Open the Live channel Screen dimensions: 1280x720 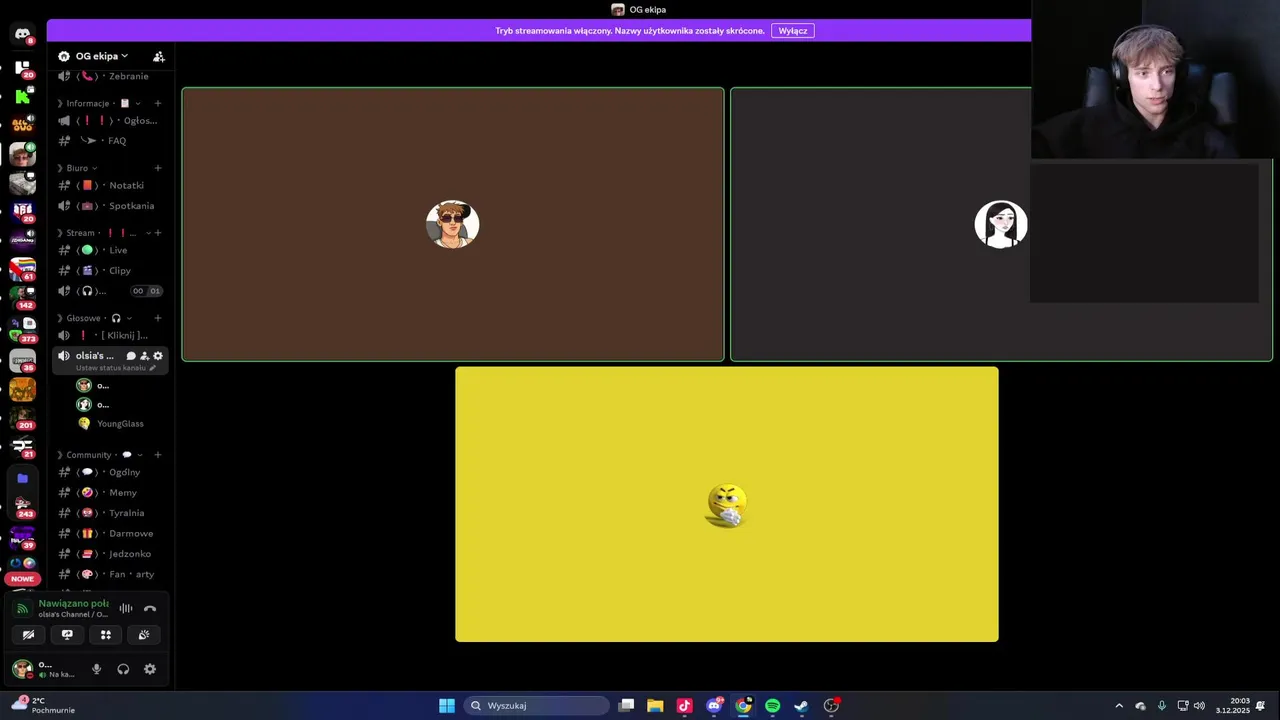pyautogui.click(x=110, y=250)
